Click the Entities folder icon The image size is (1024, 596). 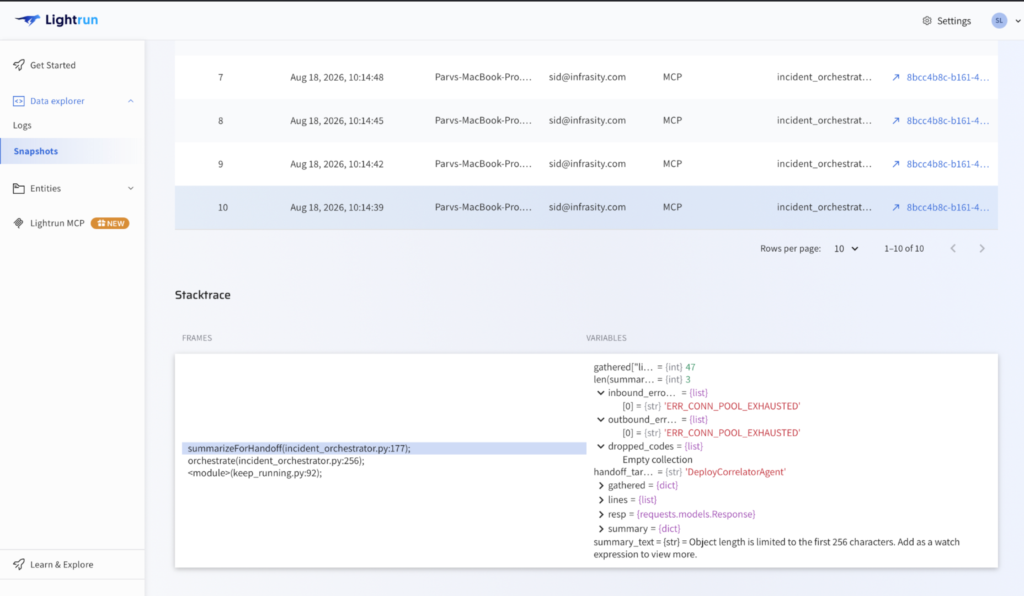pyautogui.click(x=18, y=188)
